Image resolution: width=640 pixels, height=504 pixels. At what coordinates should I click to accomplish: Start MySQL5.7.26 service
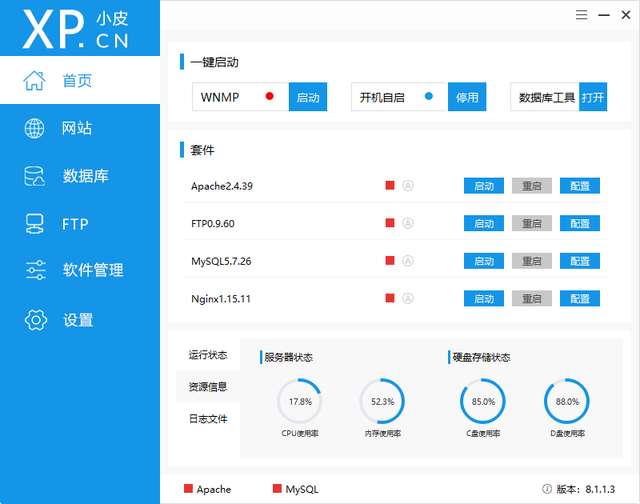coord(484,261)
